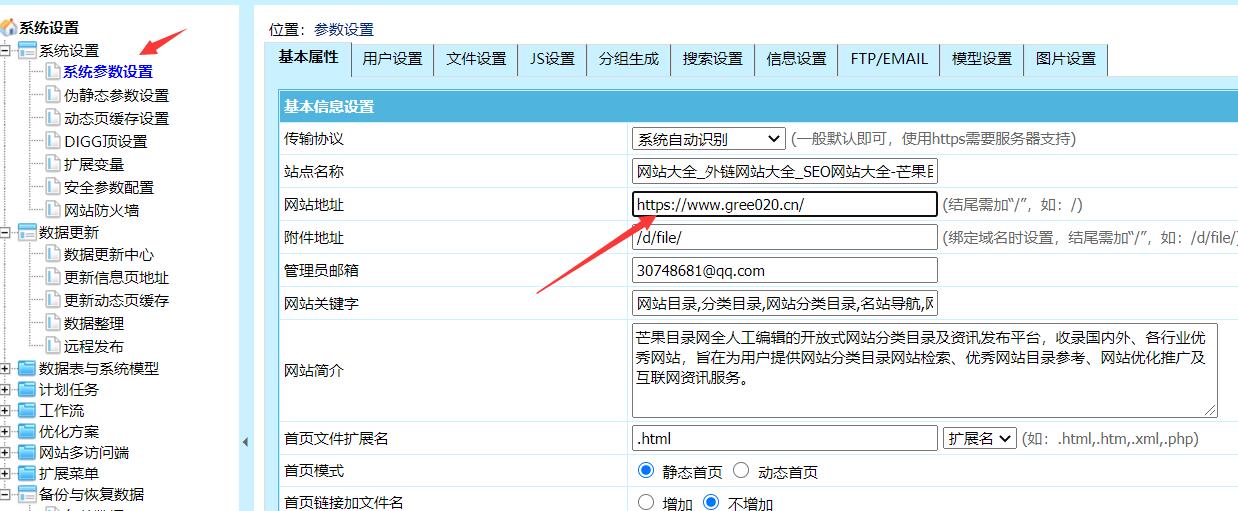Open the 传输协议 dropdown 系统自动识别

coord(708,139)
